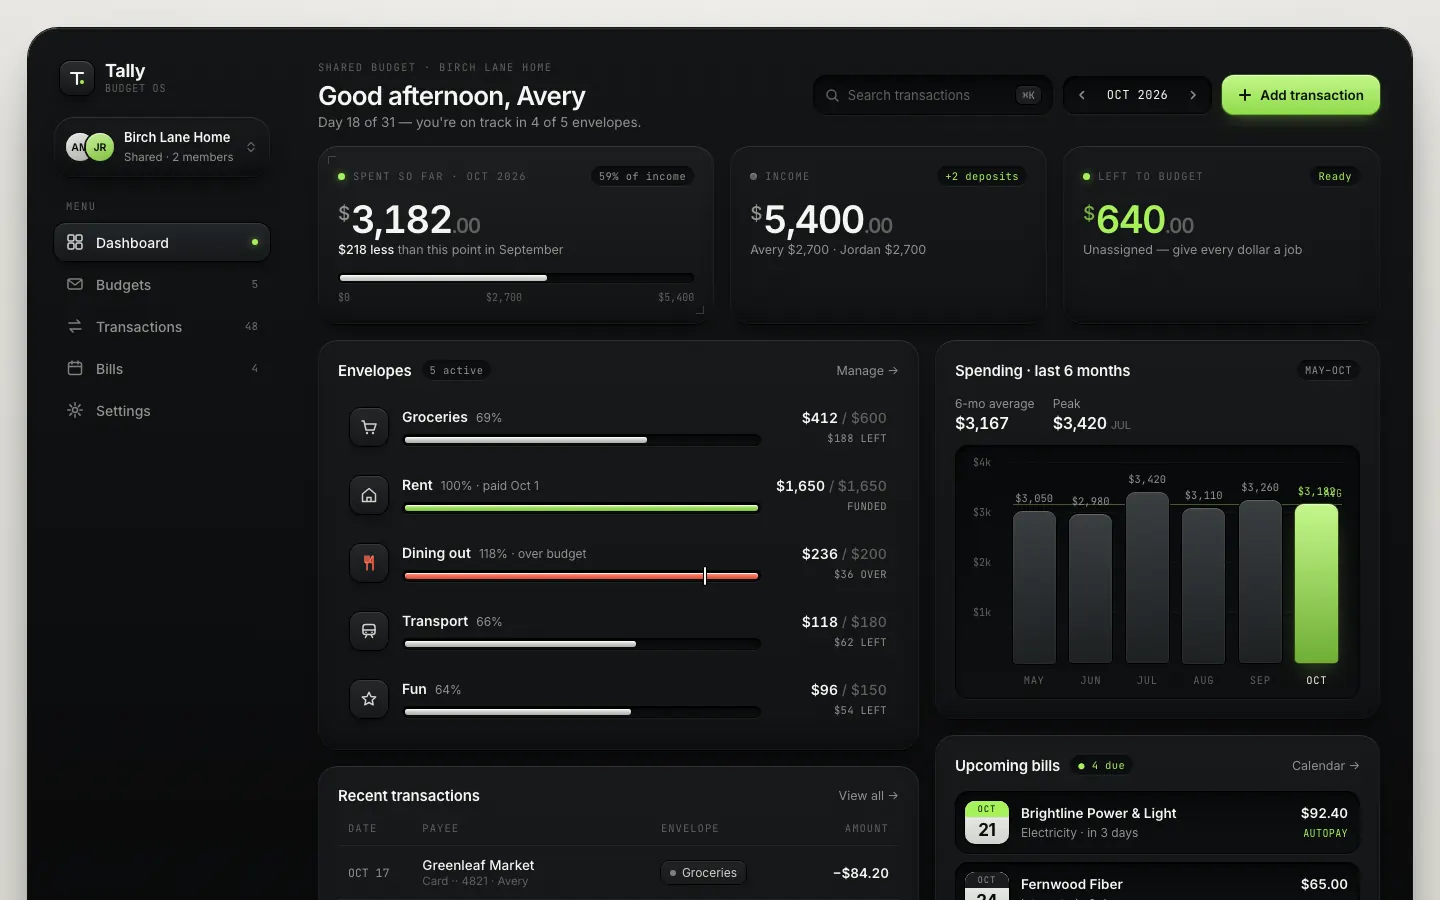The width and height of the screenshot is (1440, 900).
Task: Select the green OCT bar in chart
Action: point(1316,584)
